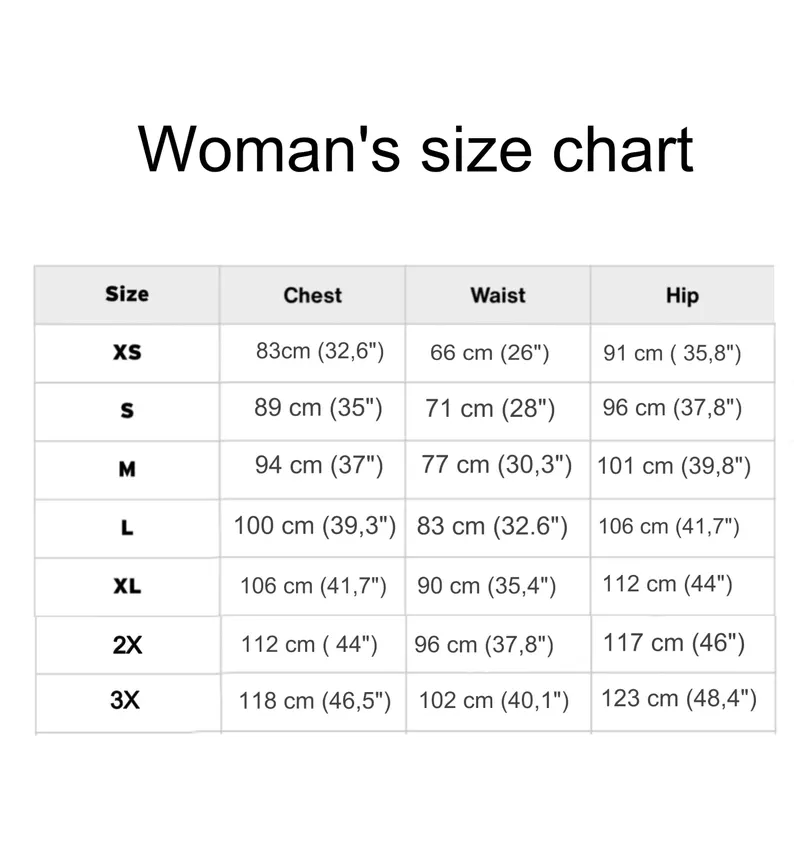The image size is (794, 853).
Task: Select the XS hip value 91 cm
Action: [672, 353]
